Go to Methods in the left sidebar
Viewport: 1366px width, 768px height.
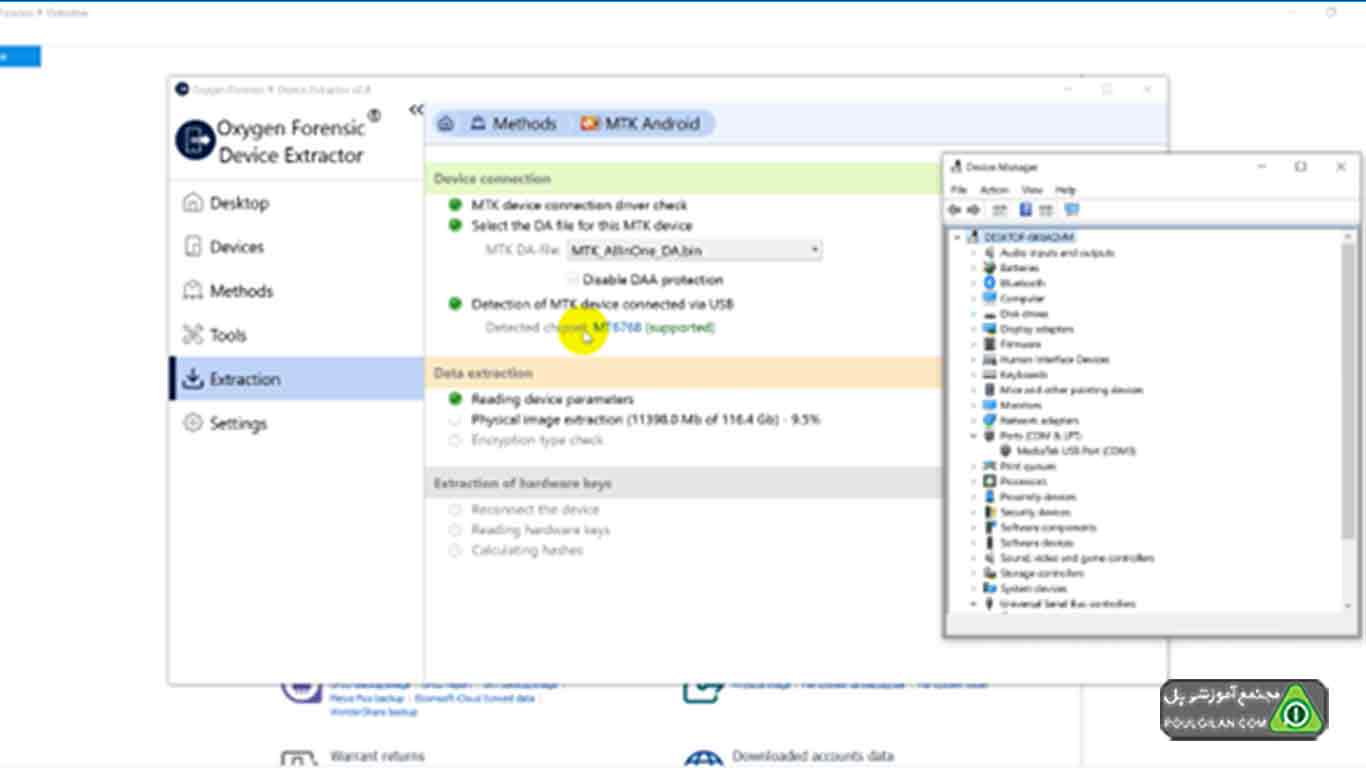point(228,291)
